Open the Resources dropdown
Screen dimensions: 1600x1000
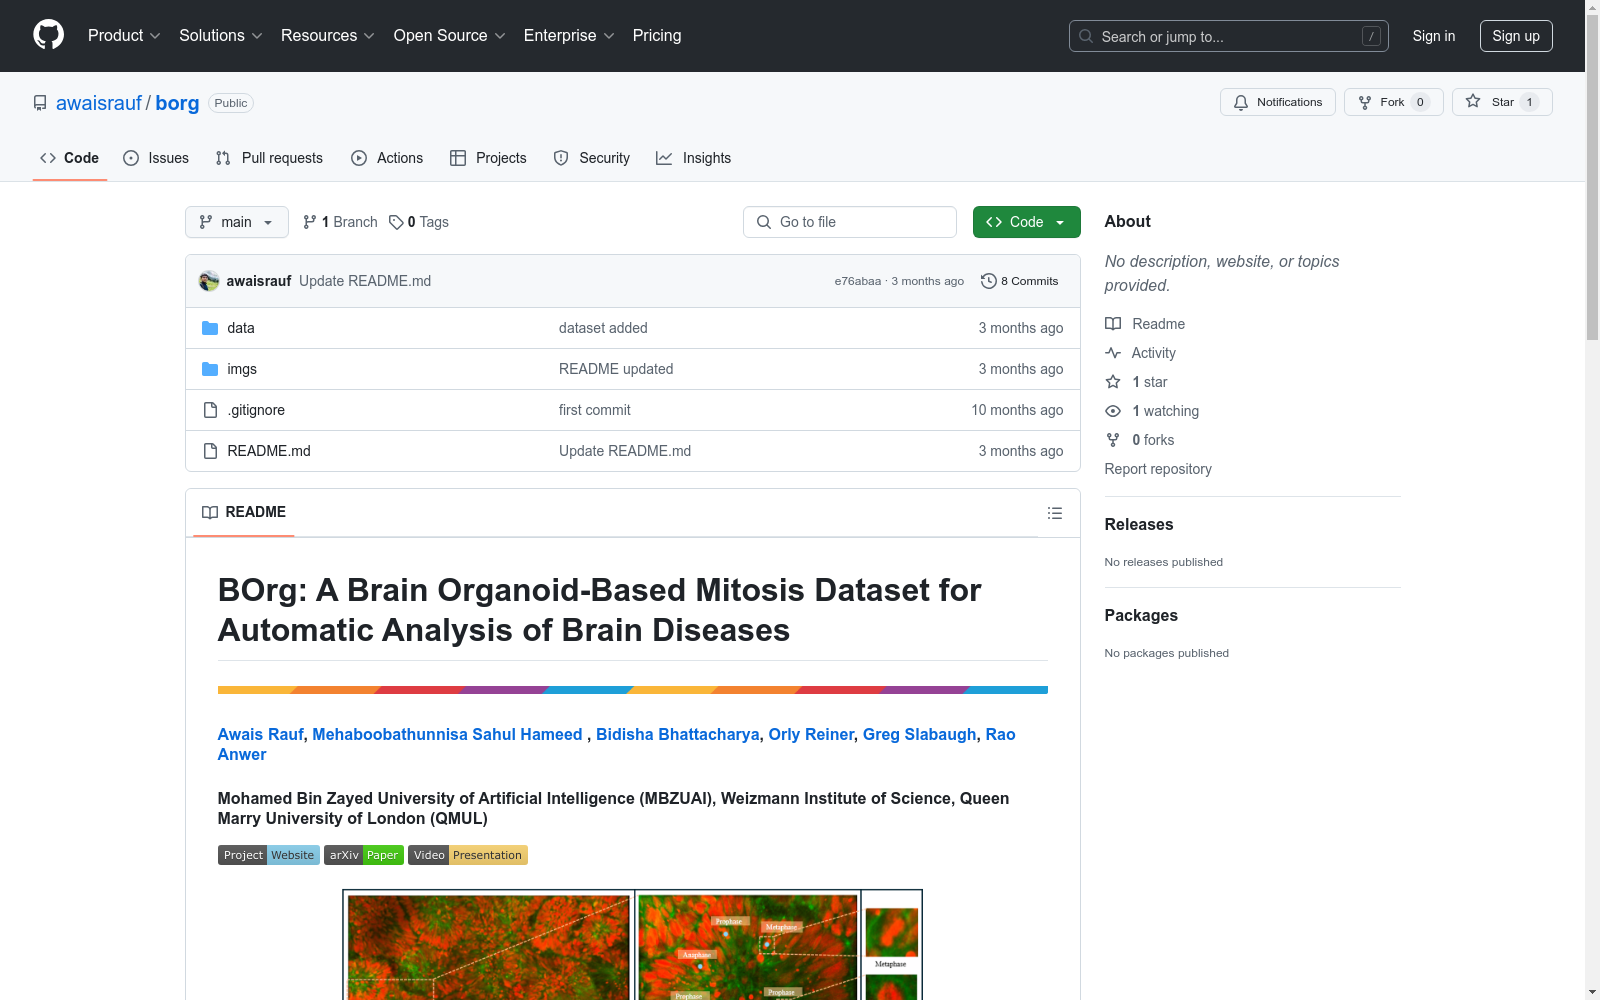(x=327, y=36)
